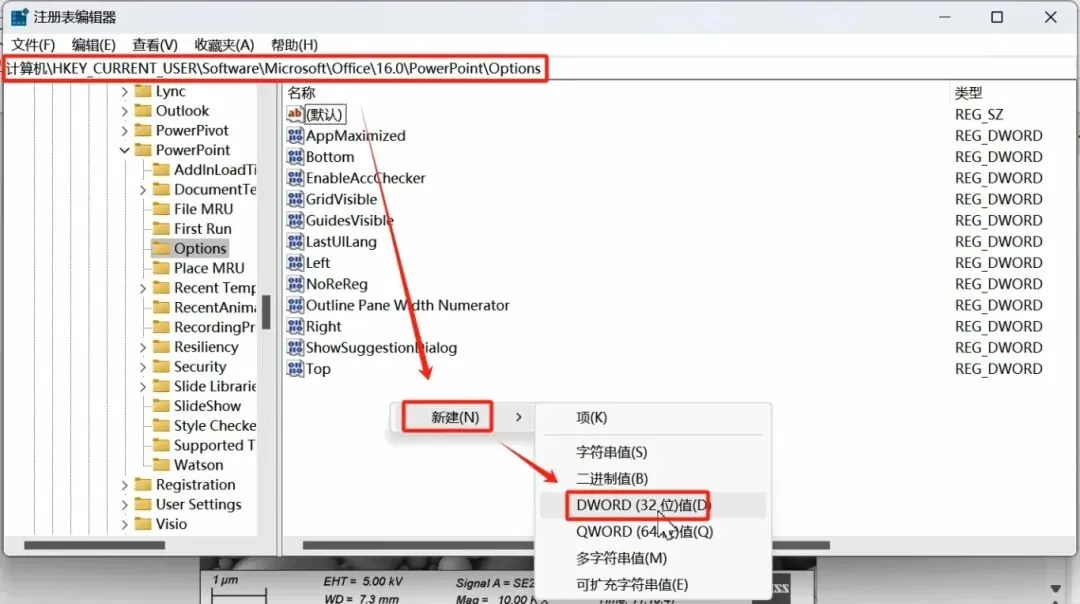Select the RecordingPr key
Image resolution: width=1080 pixels, height=604 pixels.
pyautogui.click(x=214, y=327)
